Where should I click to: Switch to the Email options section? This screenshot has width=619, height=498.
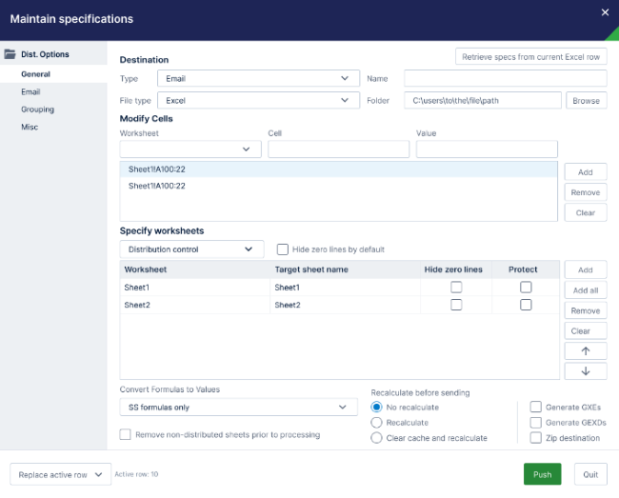31,91
